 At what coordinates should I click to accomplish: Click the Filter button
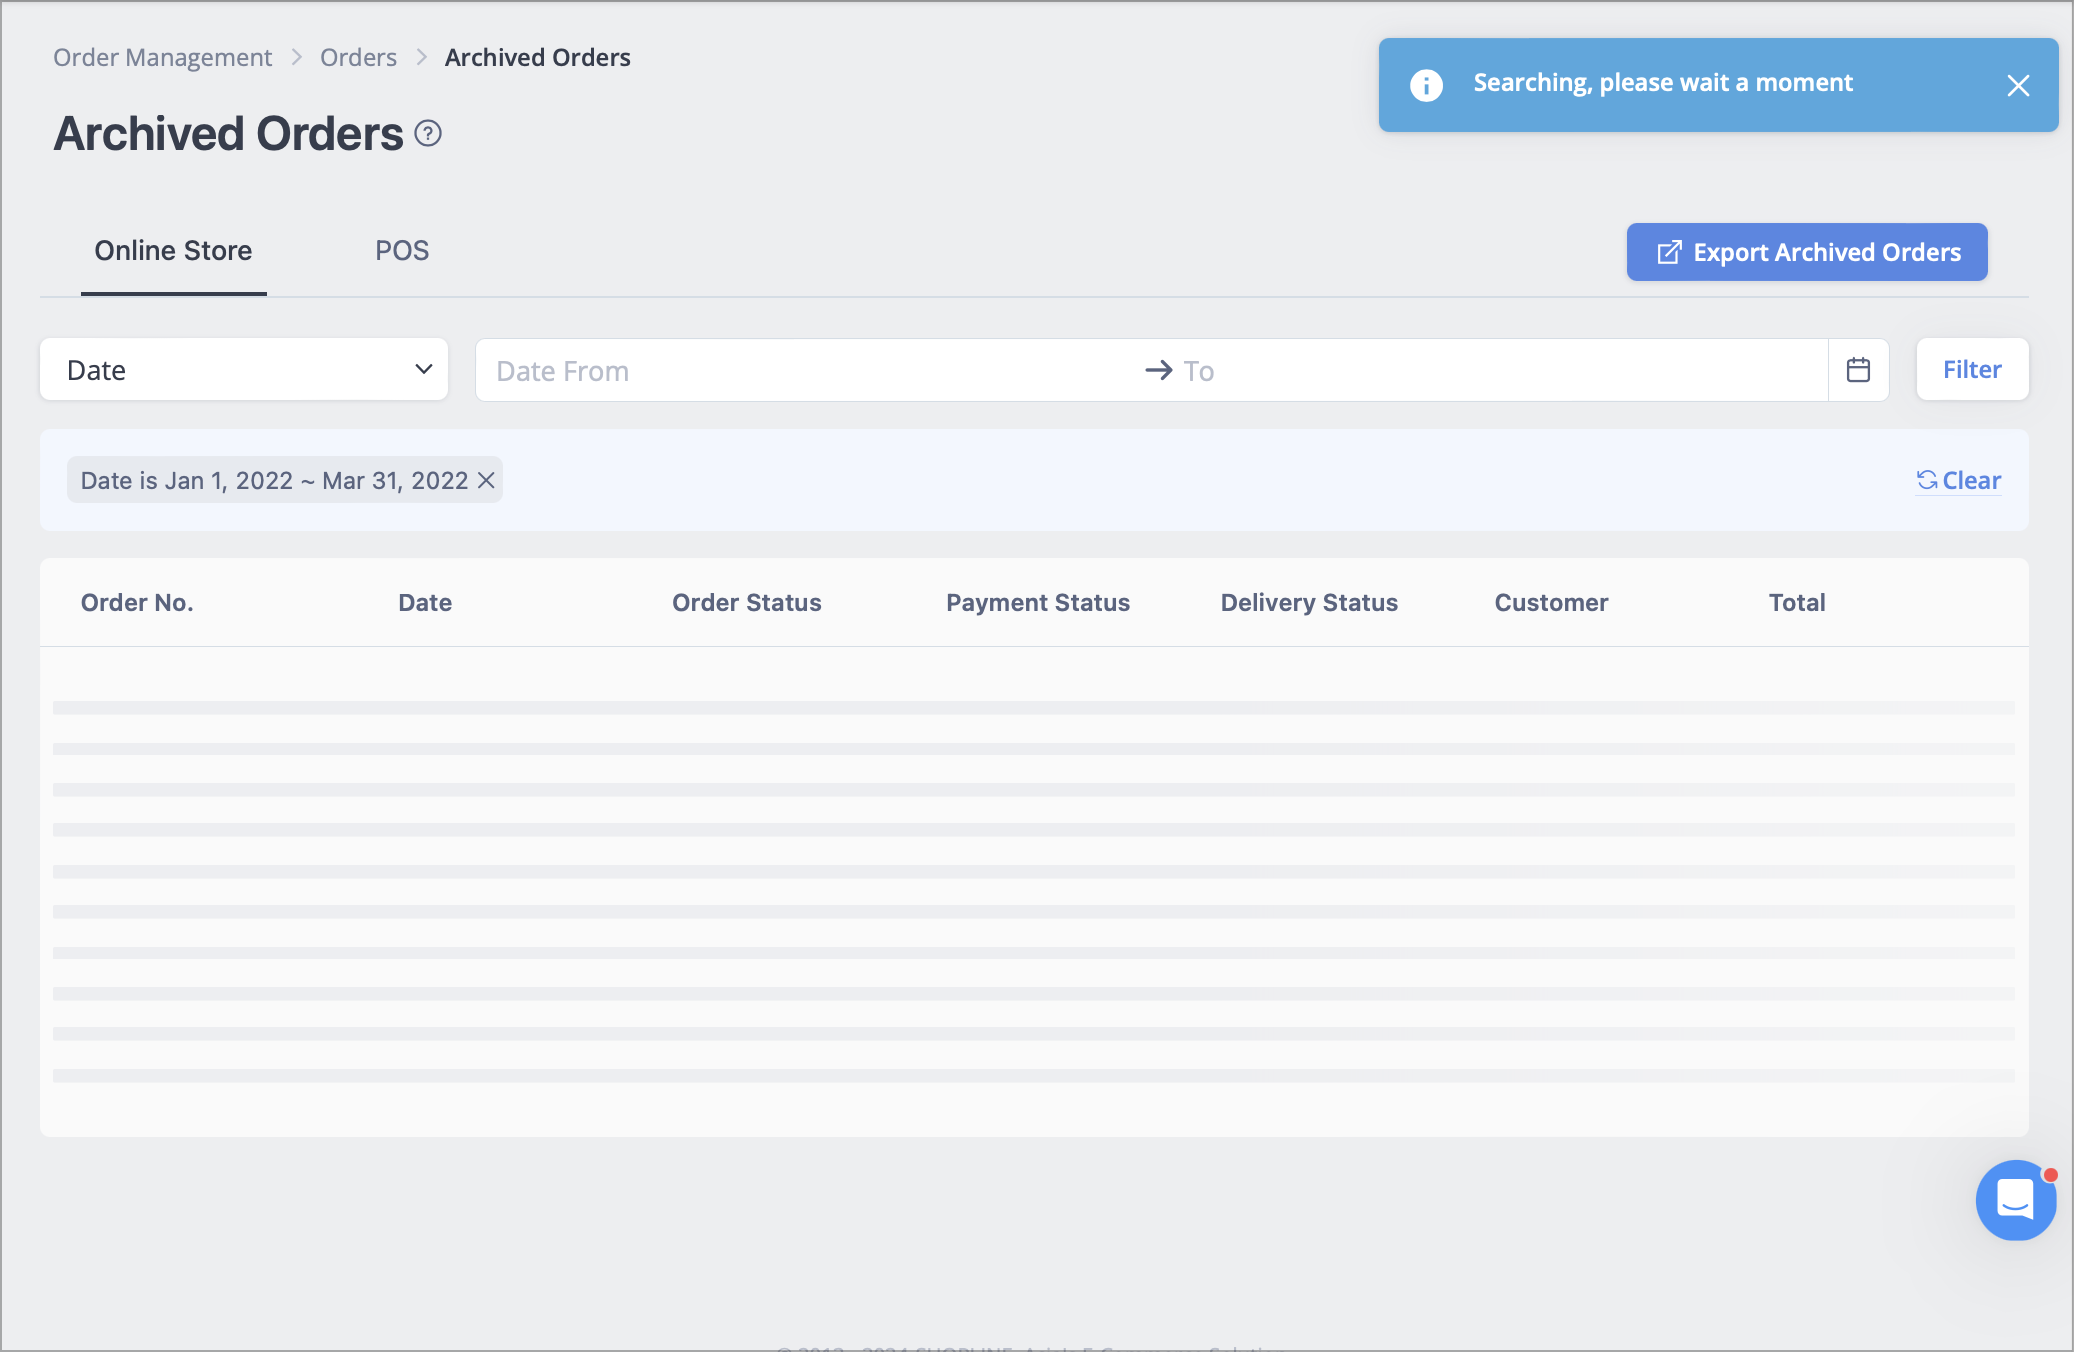coord(1972,370)
